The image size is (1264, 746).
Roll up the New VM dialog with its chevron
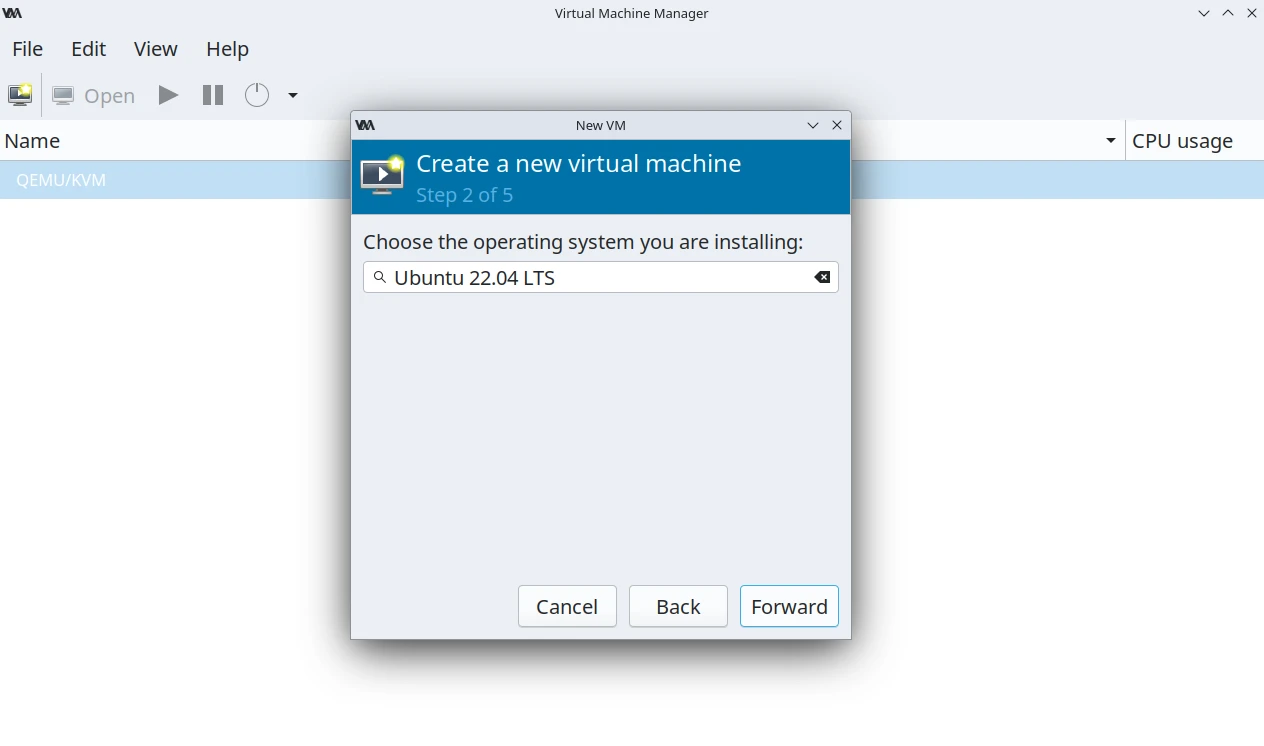[813, 125]
